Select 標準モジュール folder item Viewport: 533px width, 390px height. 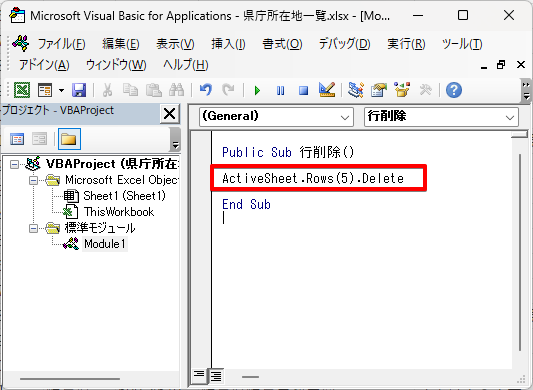pyautogui.click(x=100, y=228)
